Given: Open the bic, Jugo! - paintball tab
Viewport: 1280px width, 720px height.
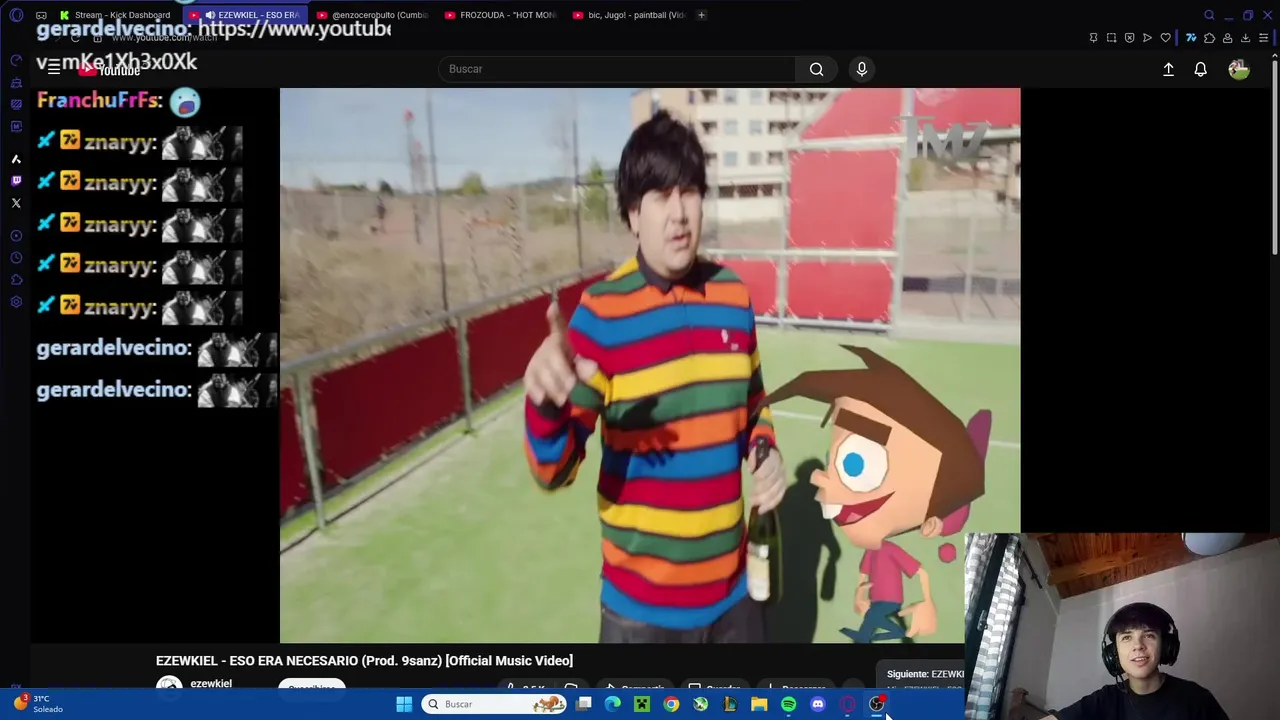Looking at the screenshot, I should click(629, 15).
